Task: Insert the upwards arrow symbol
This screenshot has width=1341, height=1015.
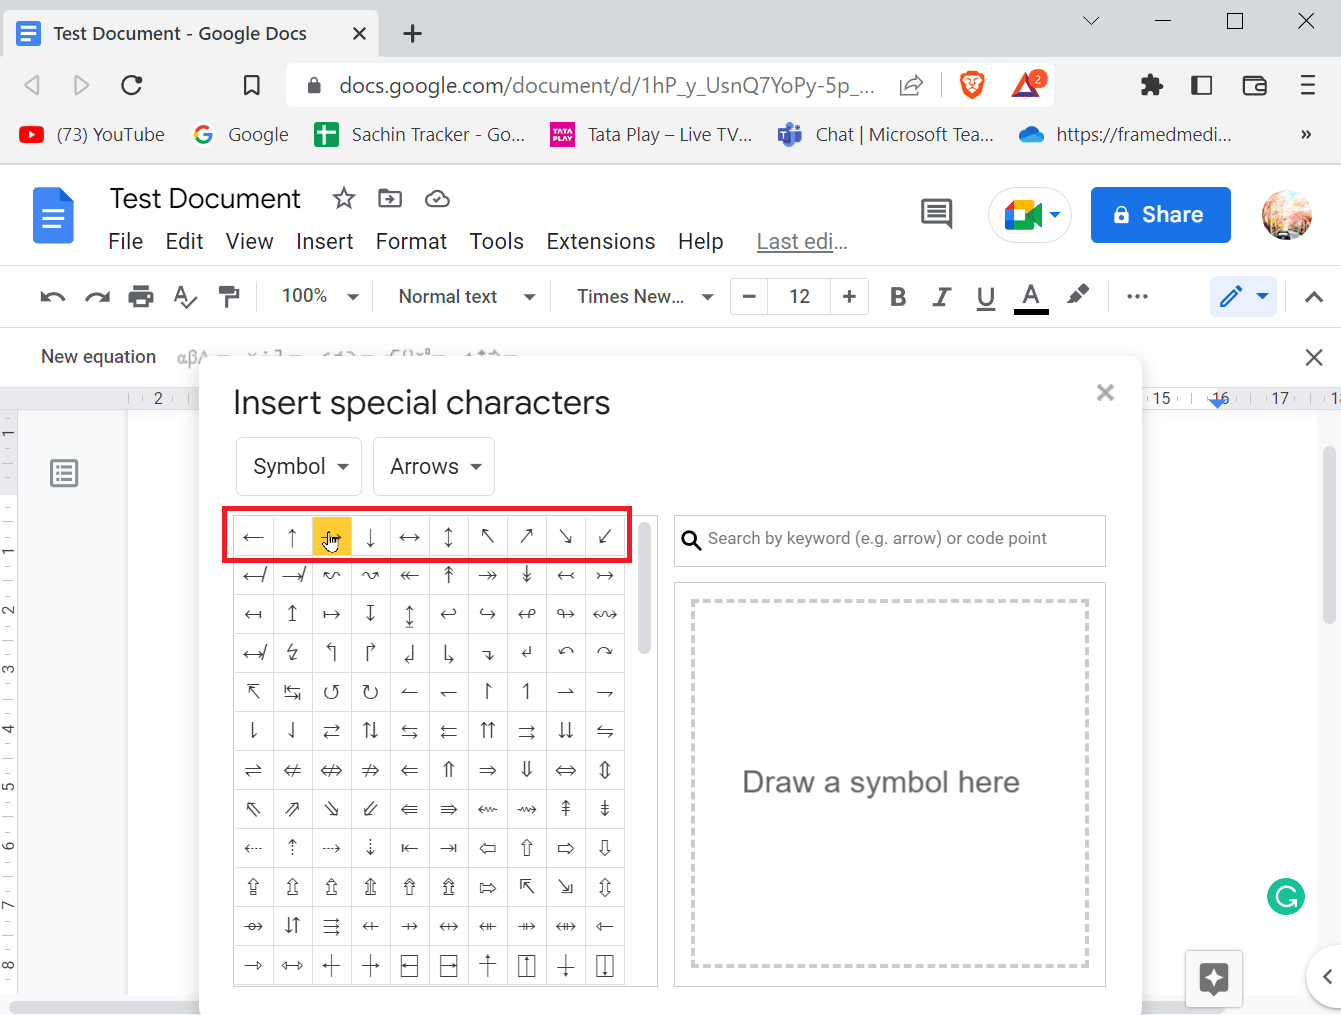Action: [292, 537]
